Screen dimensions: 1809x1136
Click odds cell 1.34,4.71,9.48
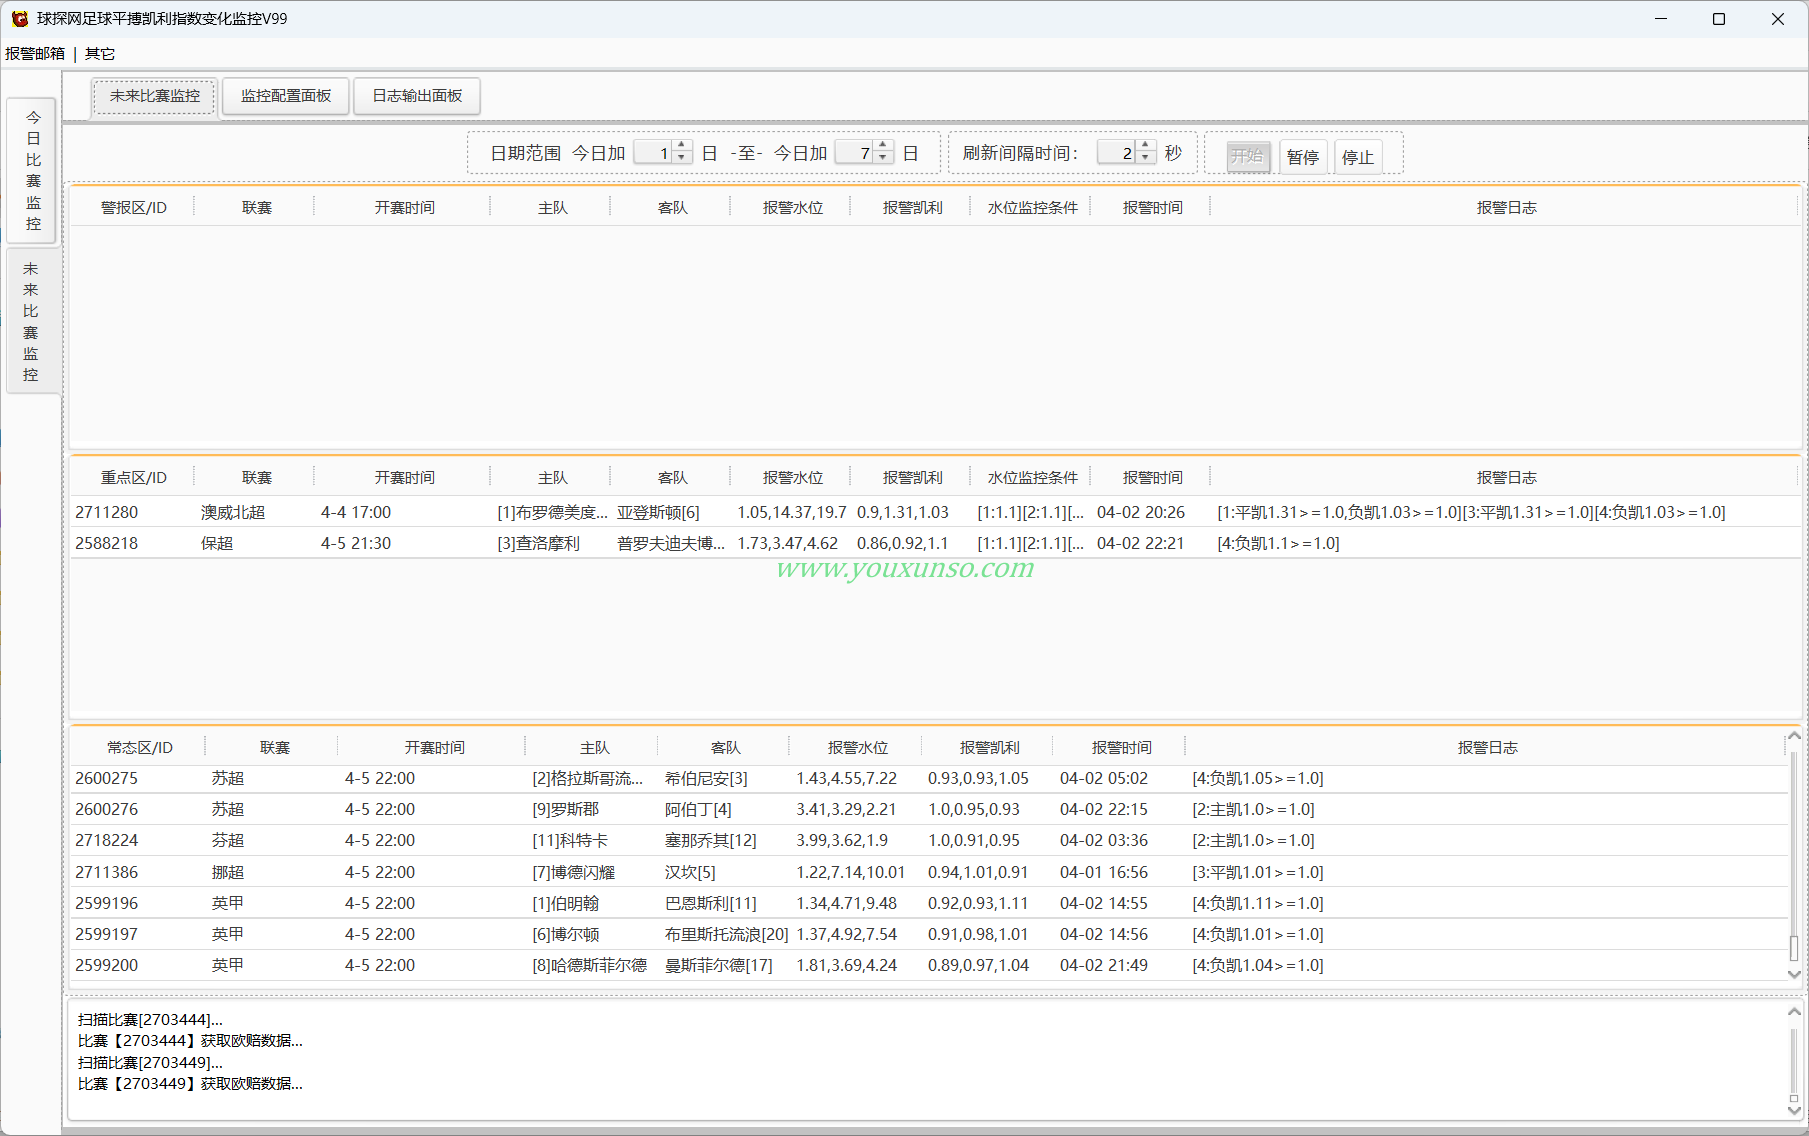pyautogui.click(x=846, y=903)
